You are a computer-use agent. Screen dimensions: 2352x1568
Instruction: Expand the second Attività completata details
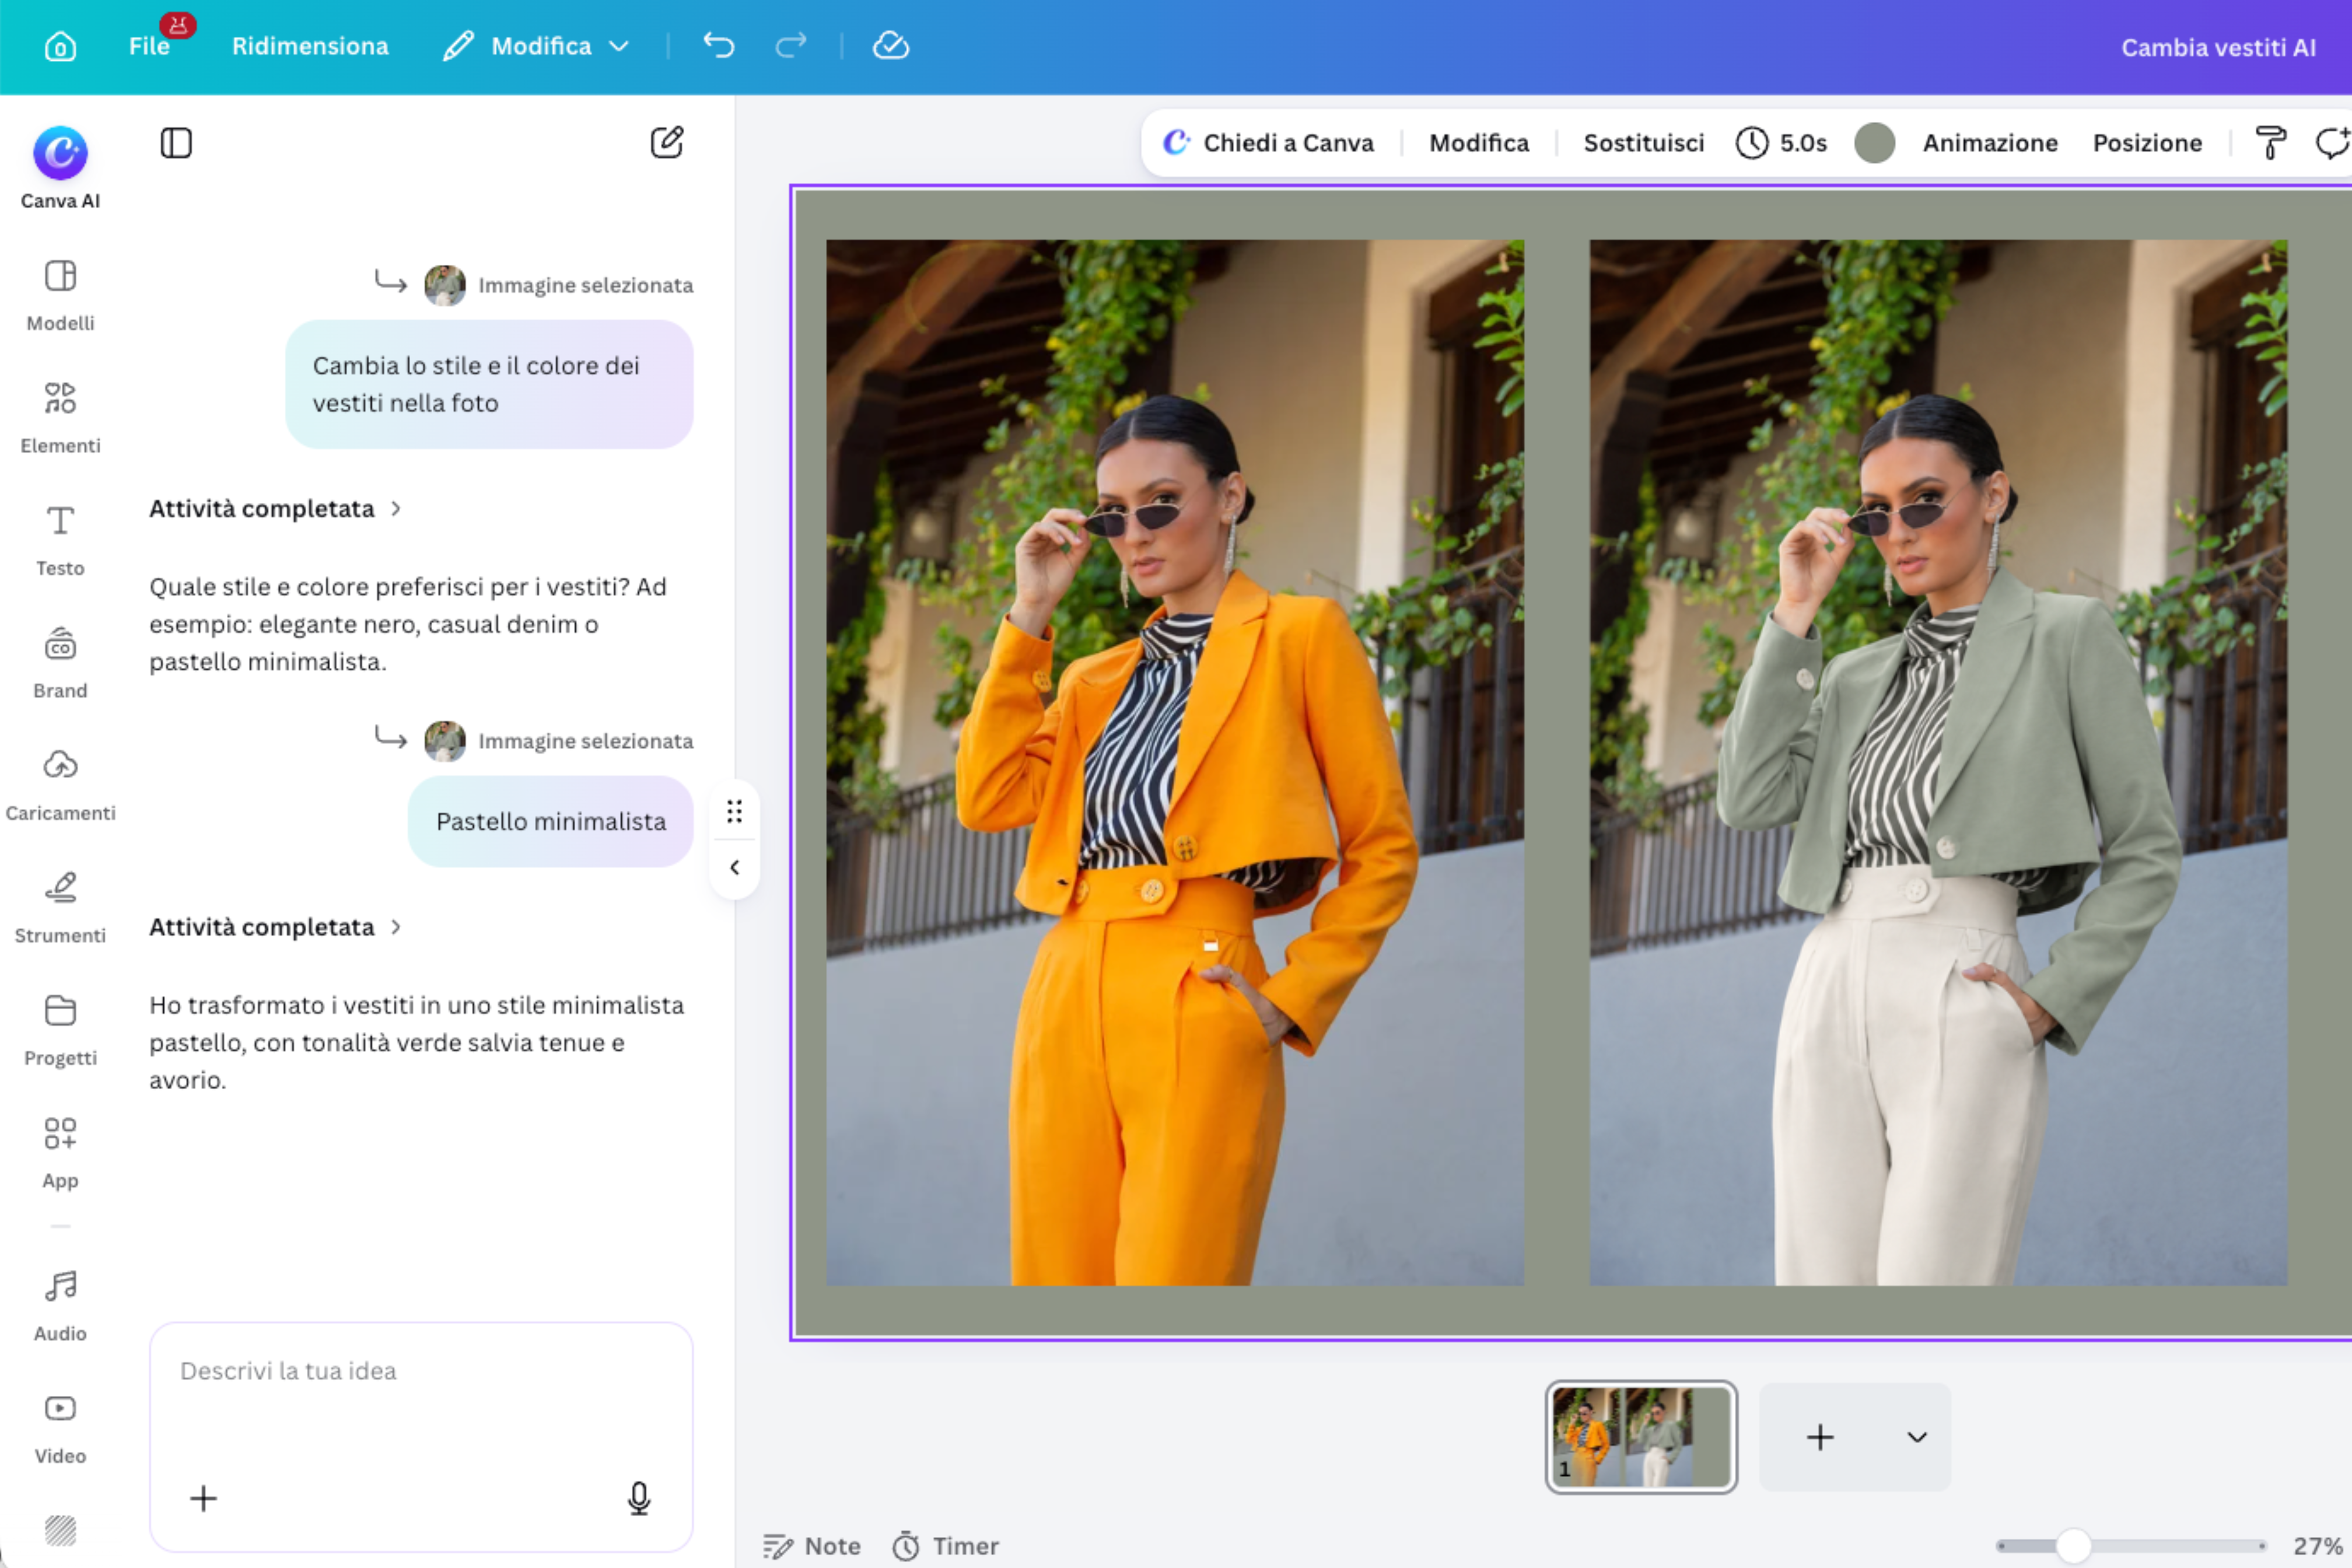275,927
